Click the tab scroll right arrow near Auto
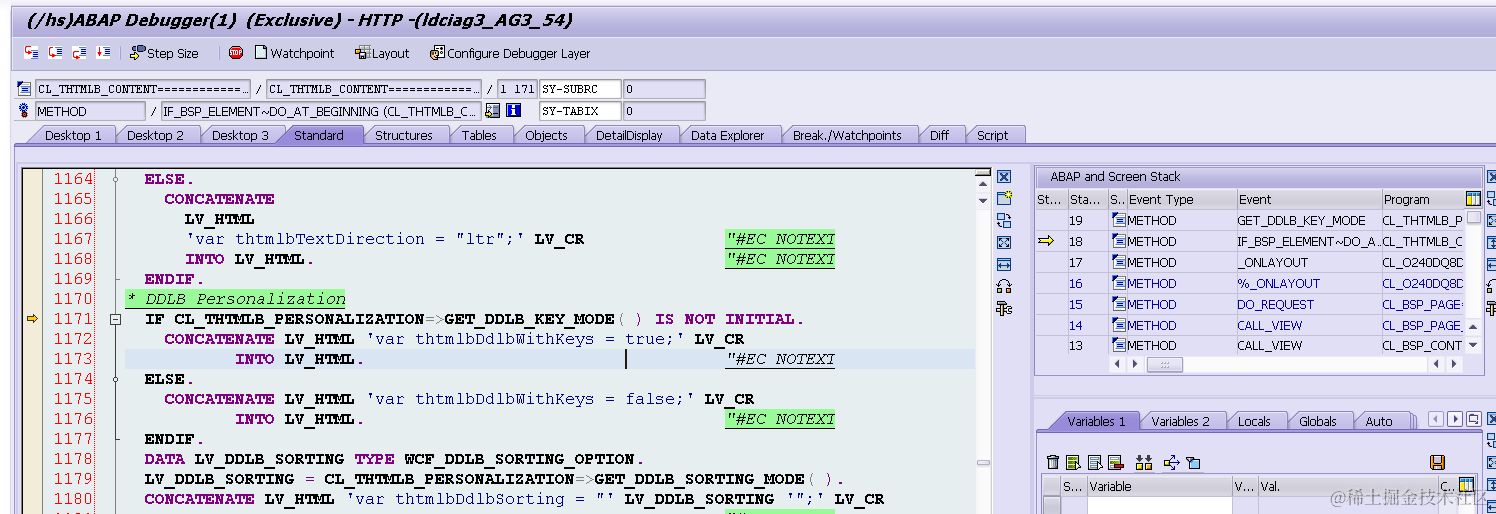 1455,420
